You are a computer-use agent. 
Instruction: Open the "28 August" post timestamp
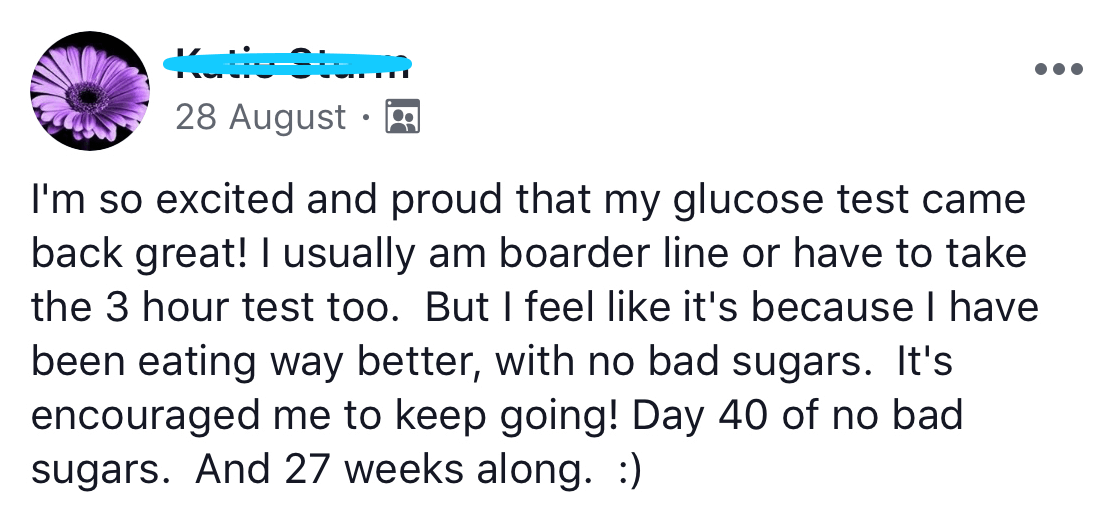260,117
